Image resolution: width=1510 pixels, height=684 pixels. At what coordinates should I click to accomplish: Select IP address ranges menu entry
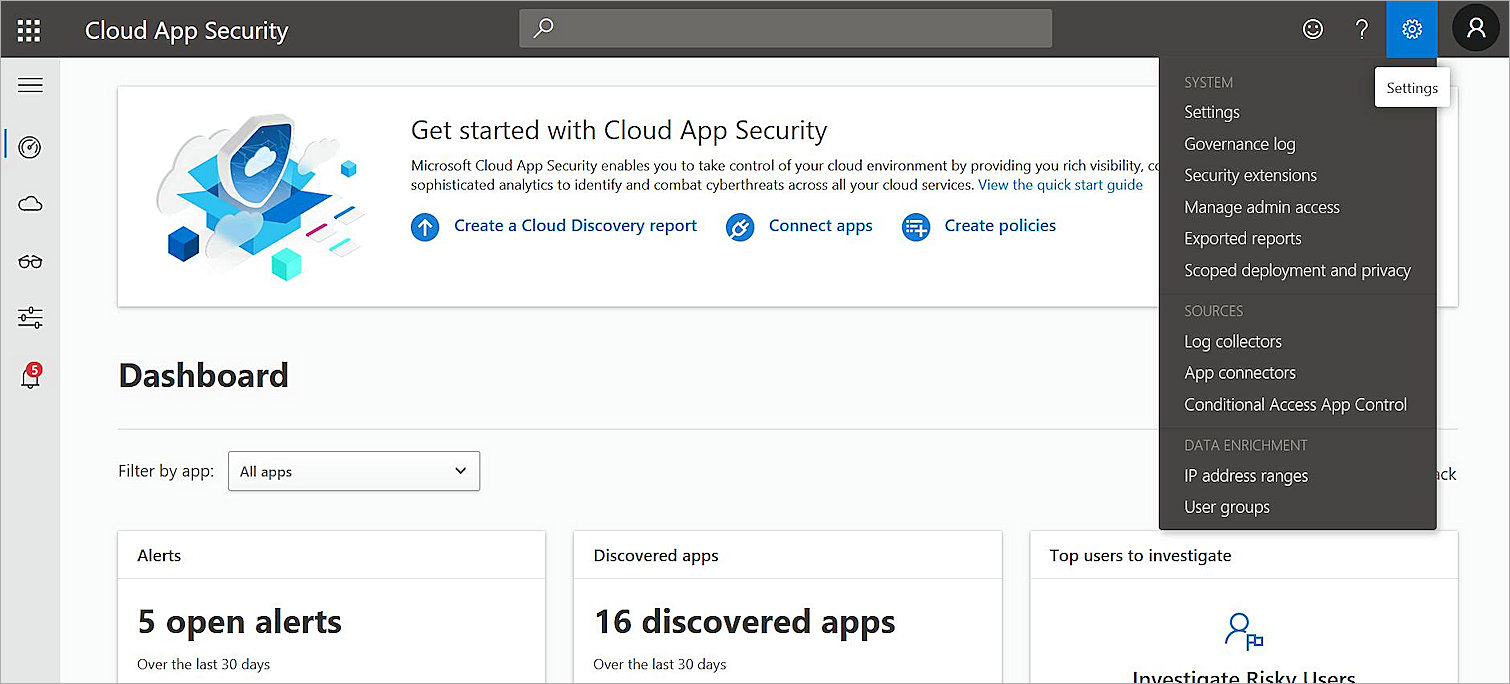[x=1245, y=476]
